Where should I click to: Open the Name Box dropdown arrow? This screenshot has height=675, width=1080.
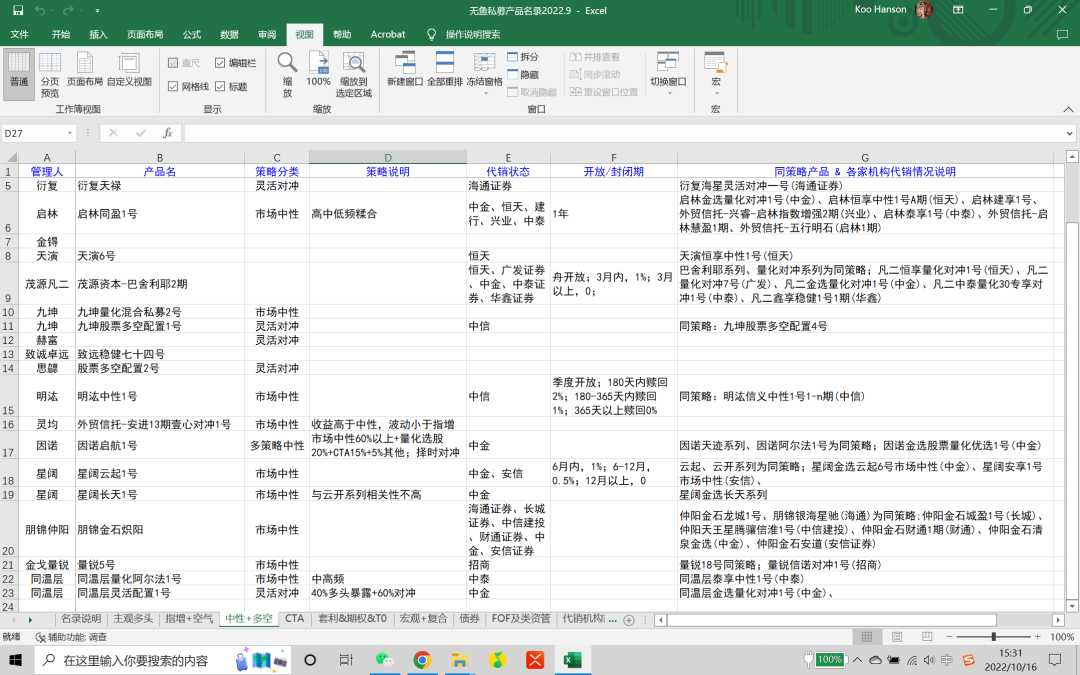point(70,133)
